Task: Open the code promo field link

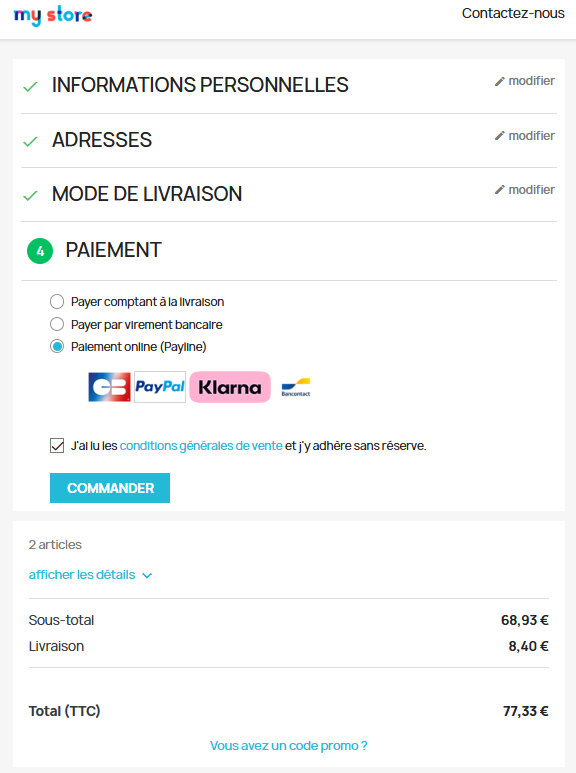Action: coord(288,745)
